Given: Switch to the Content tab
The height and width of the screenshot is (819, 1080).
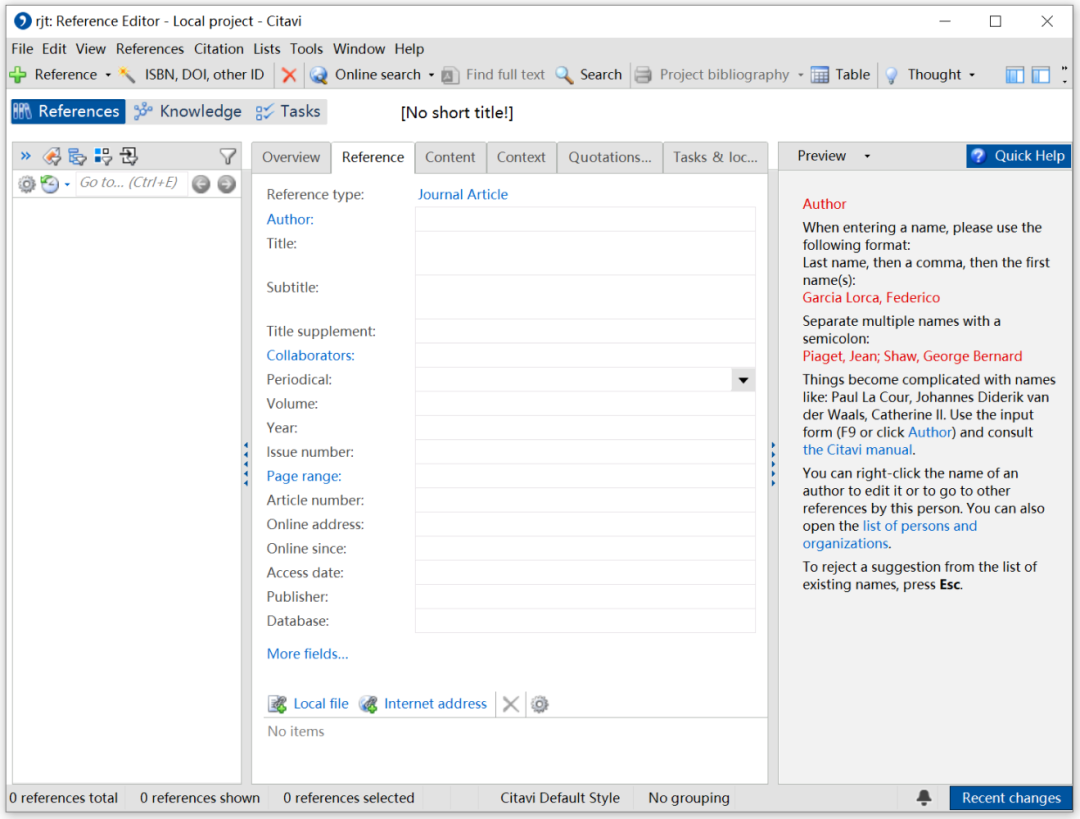Looking at the screenshot, I should [450, 157].
